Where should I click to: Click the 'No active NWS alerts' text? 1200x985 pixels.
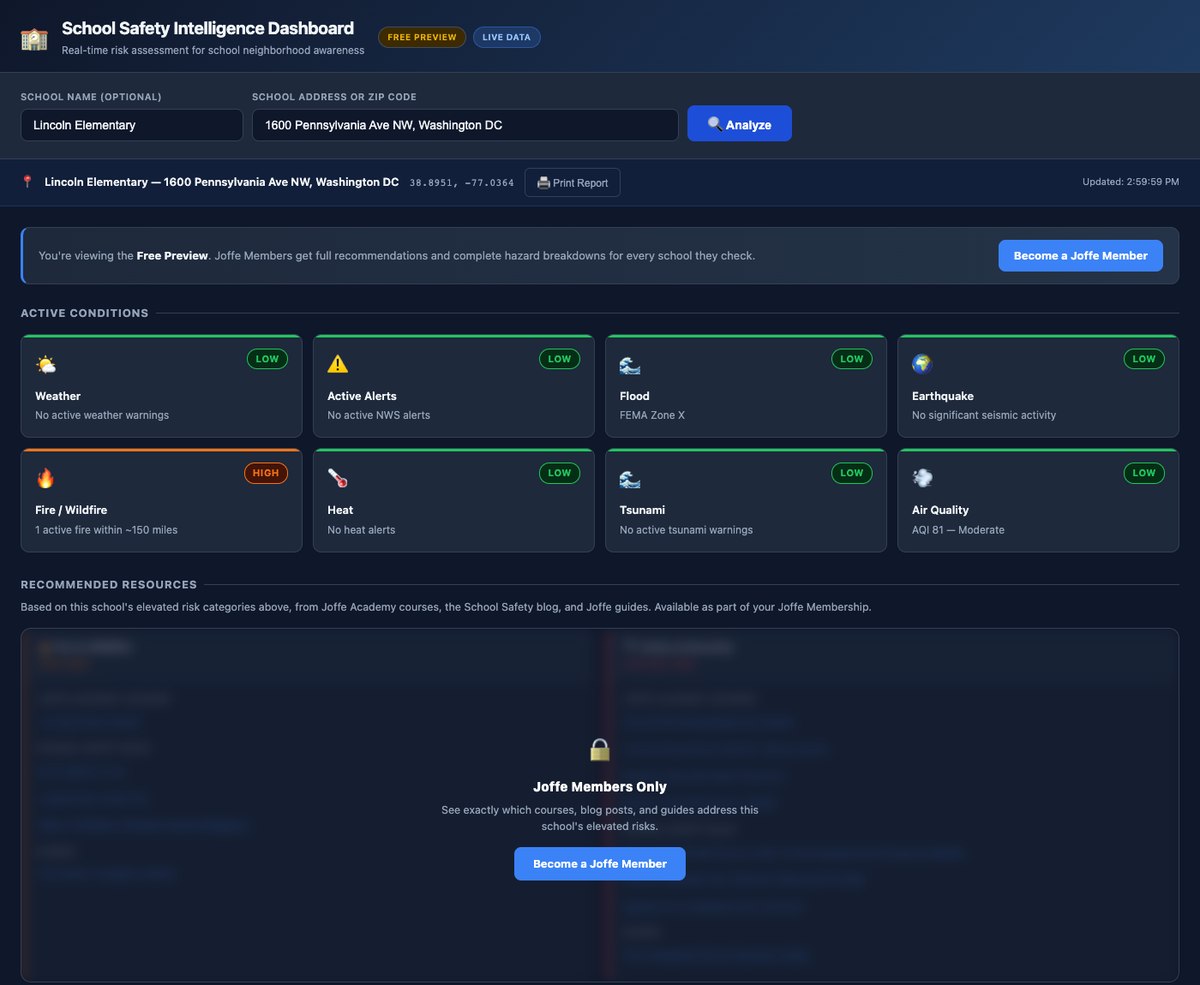coord(379,415)
